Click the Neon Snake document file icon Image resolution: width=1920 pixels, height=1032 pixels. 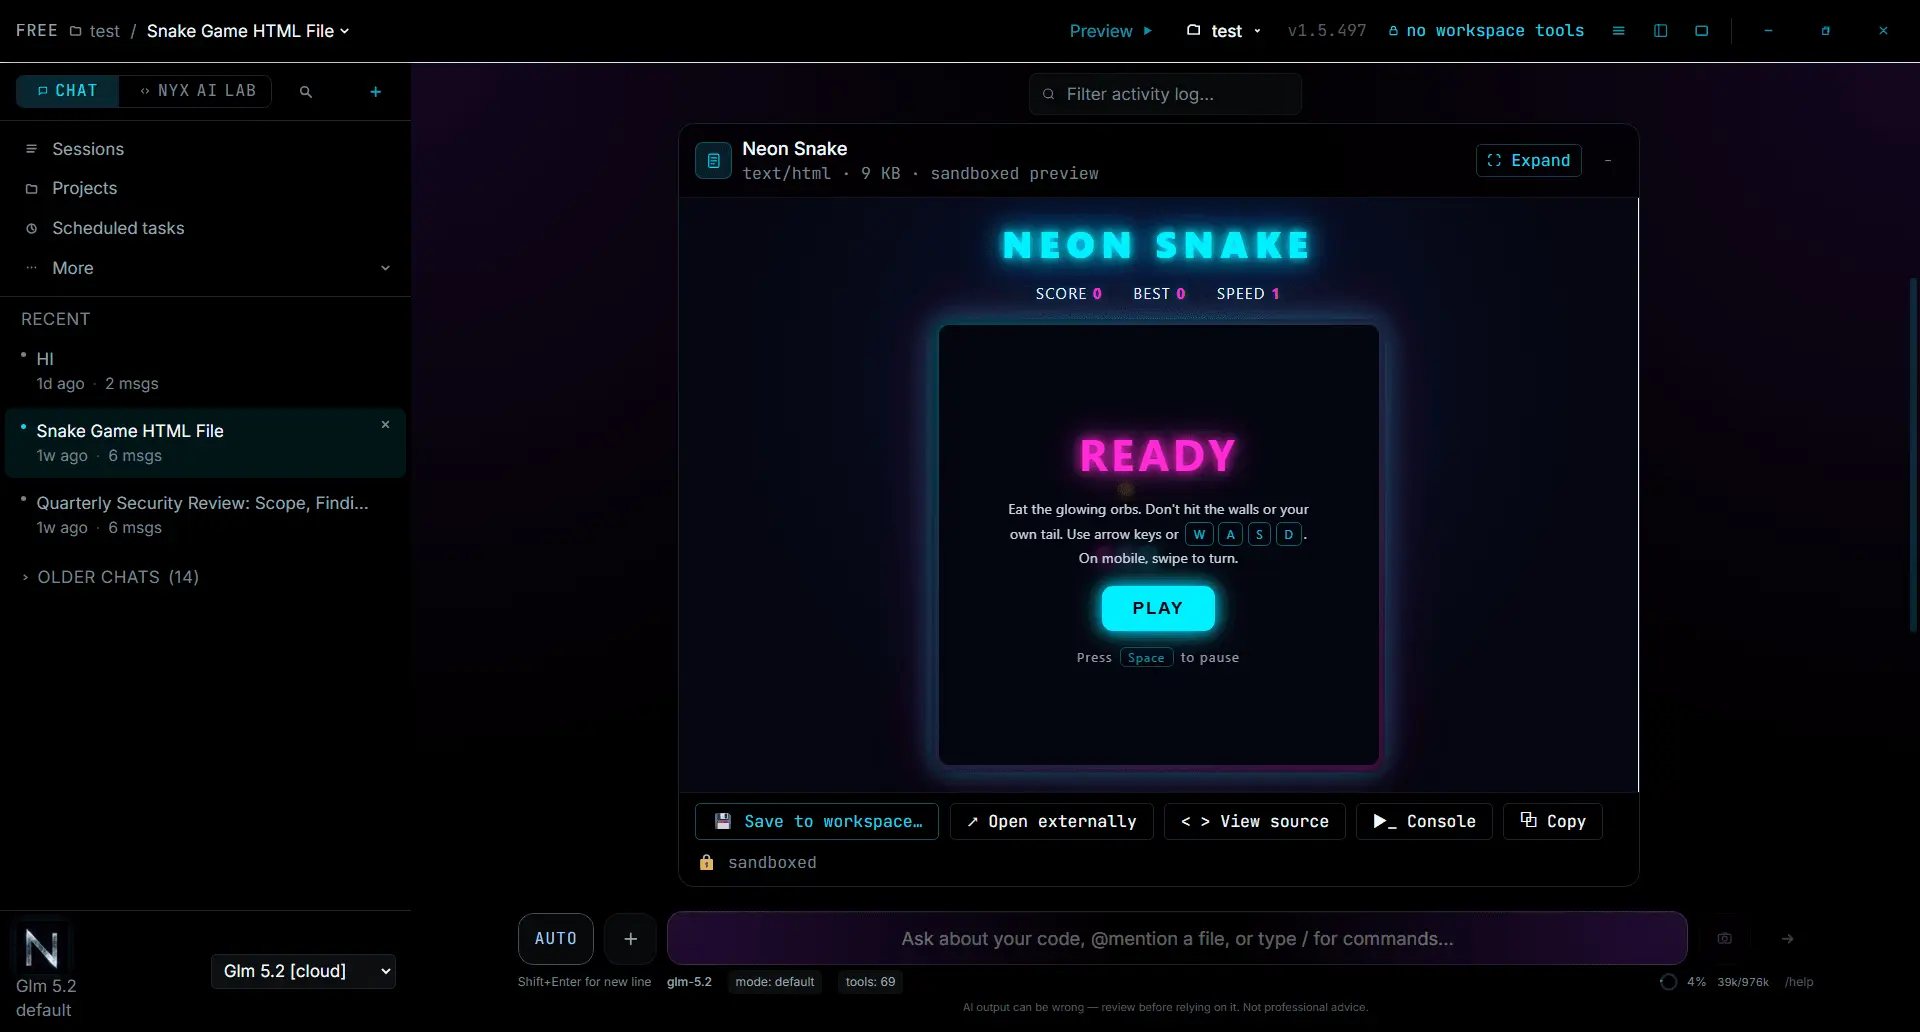click(713, 160)
